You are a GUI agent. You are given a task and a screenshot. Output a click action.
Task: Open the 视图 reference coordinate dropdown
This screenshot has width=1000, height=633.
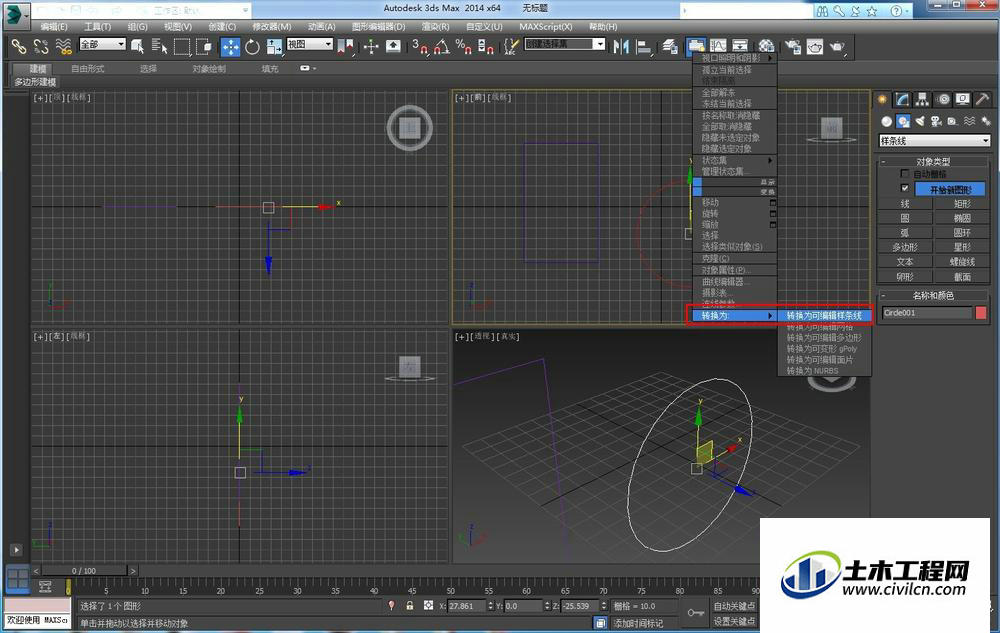pos(310,44)
